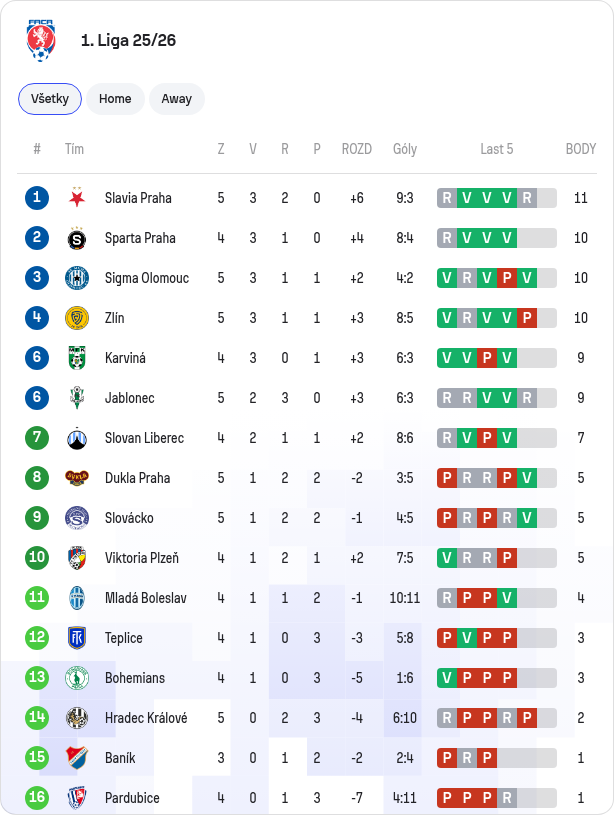Open the Slovan Liberec team link
This screenshot has height=815, width=614.
145,438
